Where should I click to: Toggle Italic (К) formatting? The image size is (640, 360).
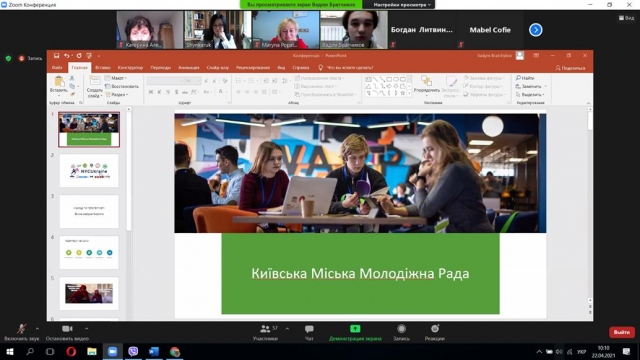click(159, 92)
